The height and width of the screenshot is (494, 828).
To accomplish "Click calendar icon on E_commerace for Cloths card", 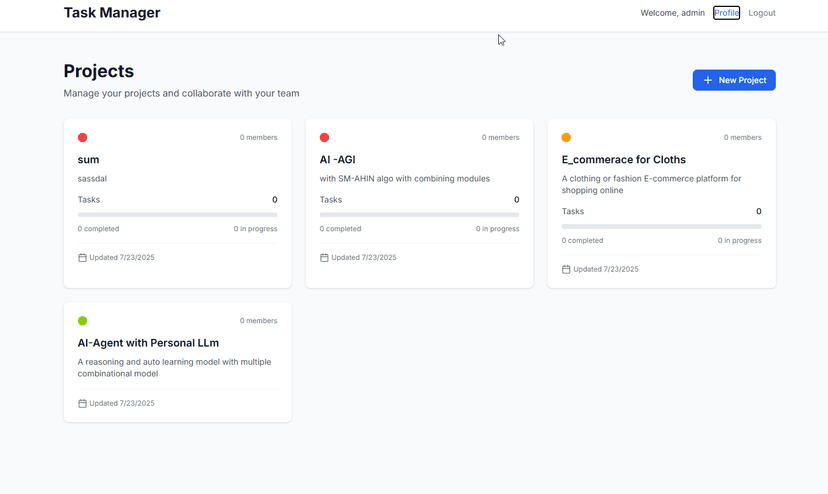I will [x=566, y=269].
